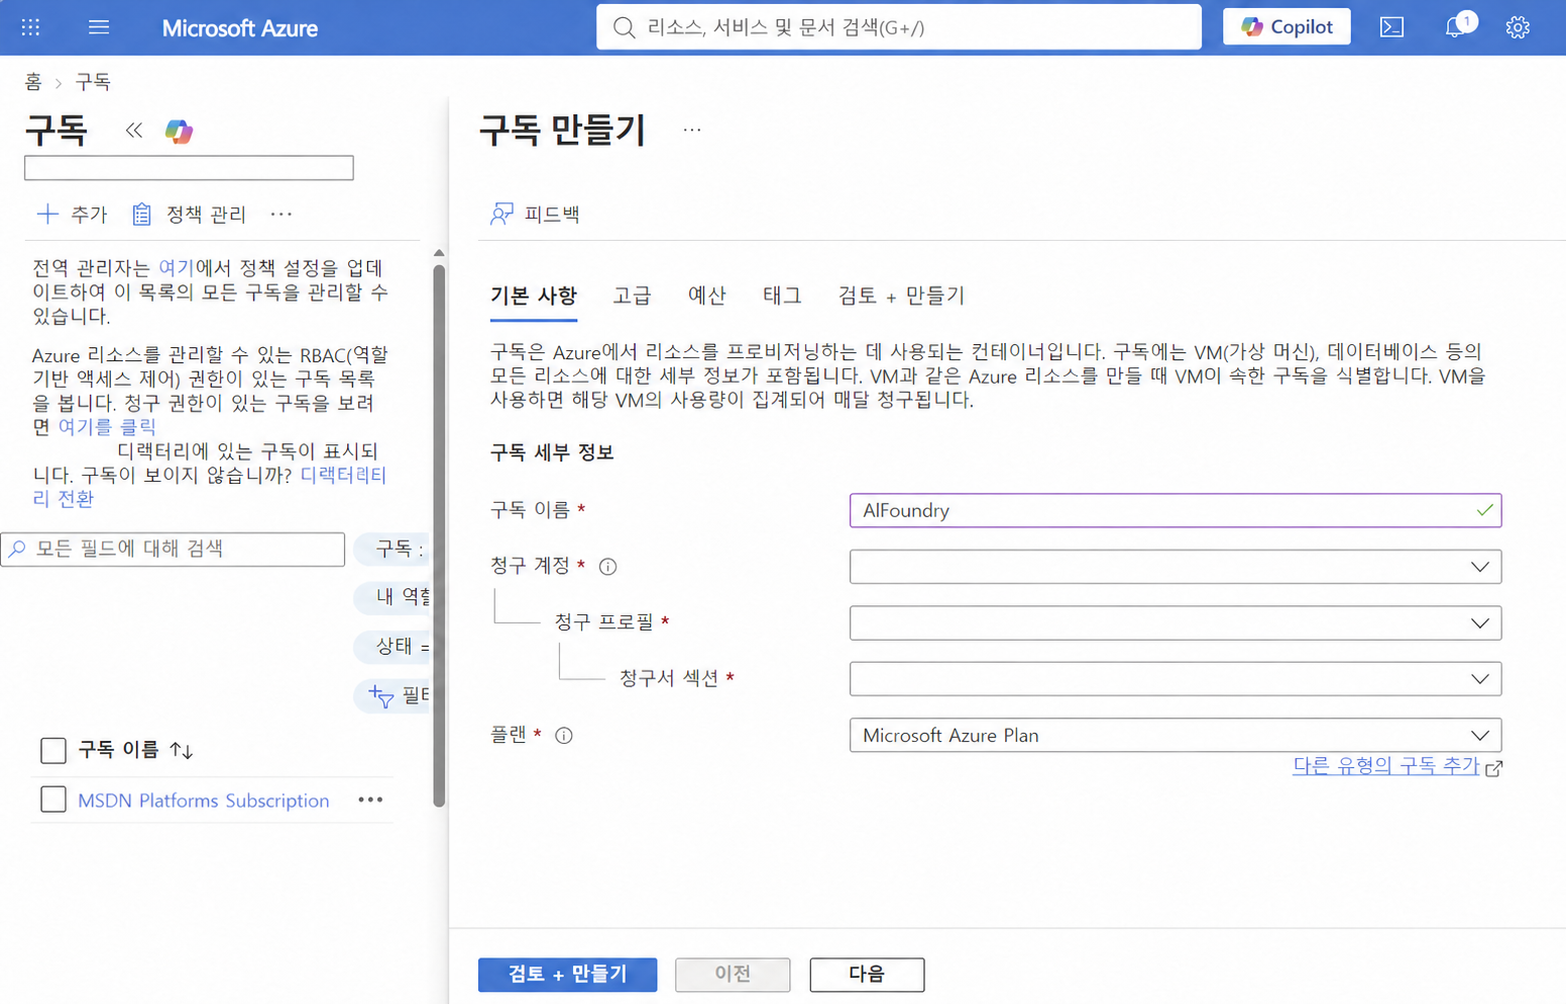This screenshot has height=1004, width=1566.
Task: Select the 기본 사항 tab
Action: click(x=533, y=296)
